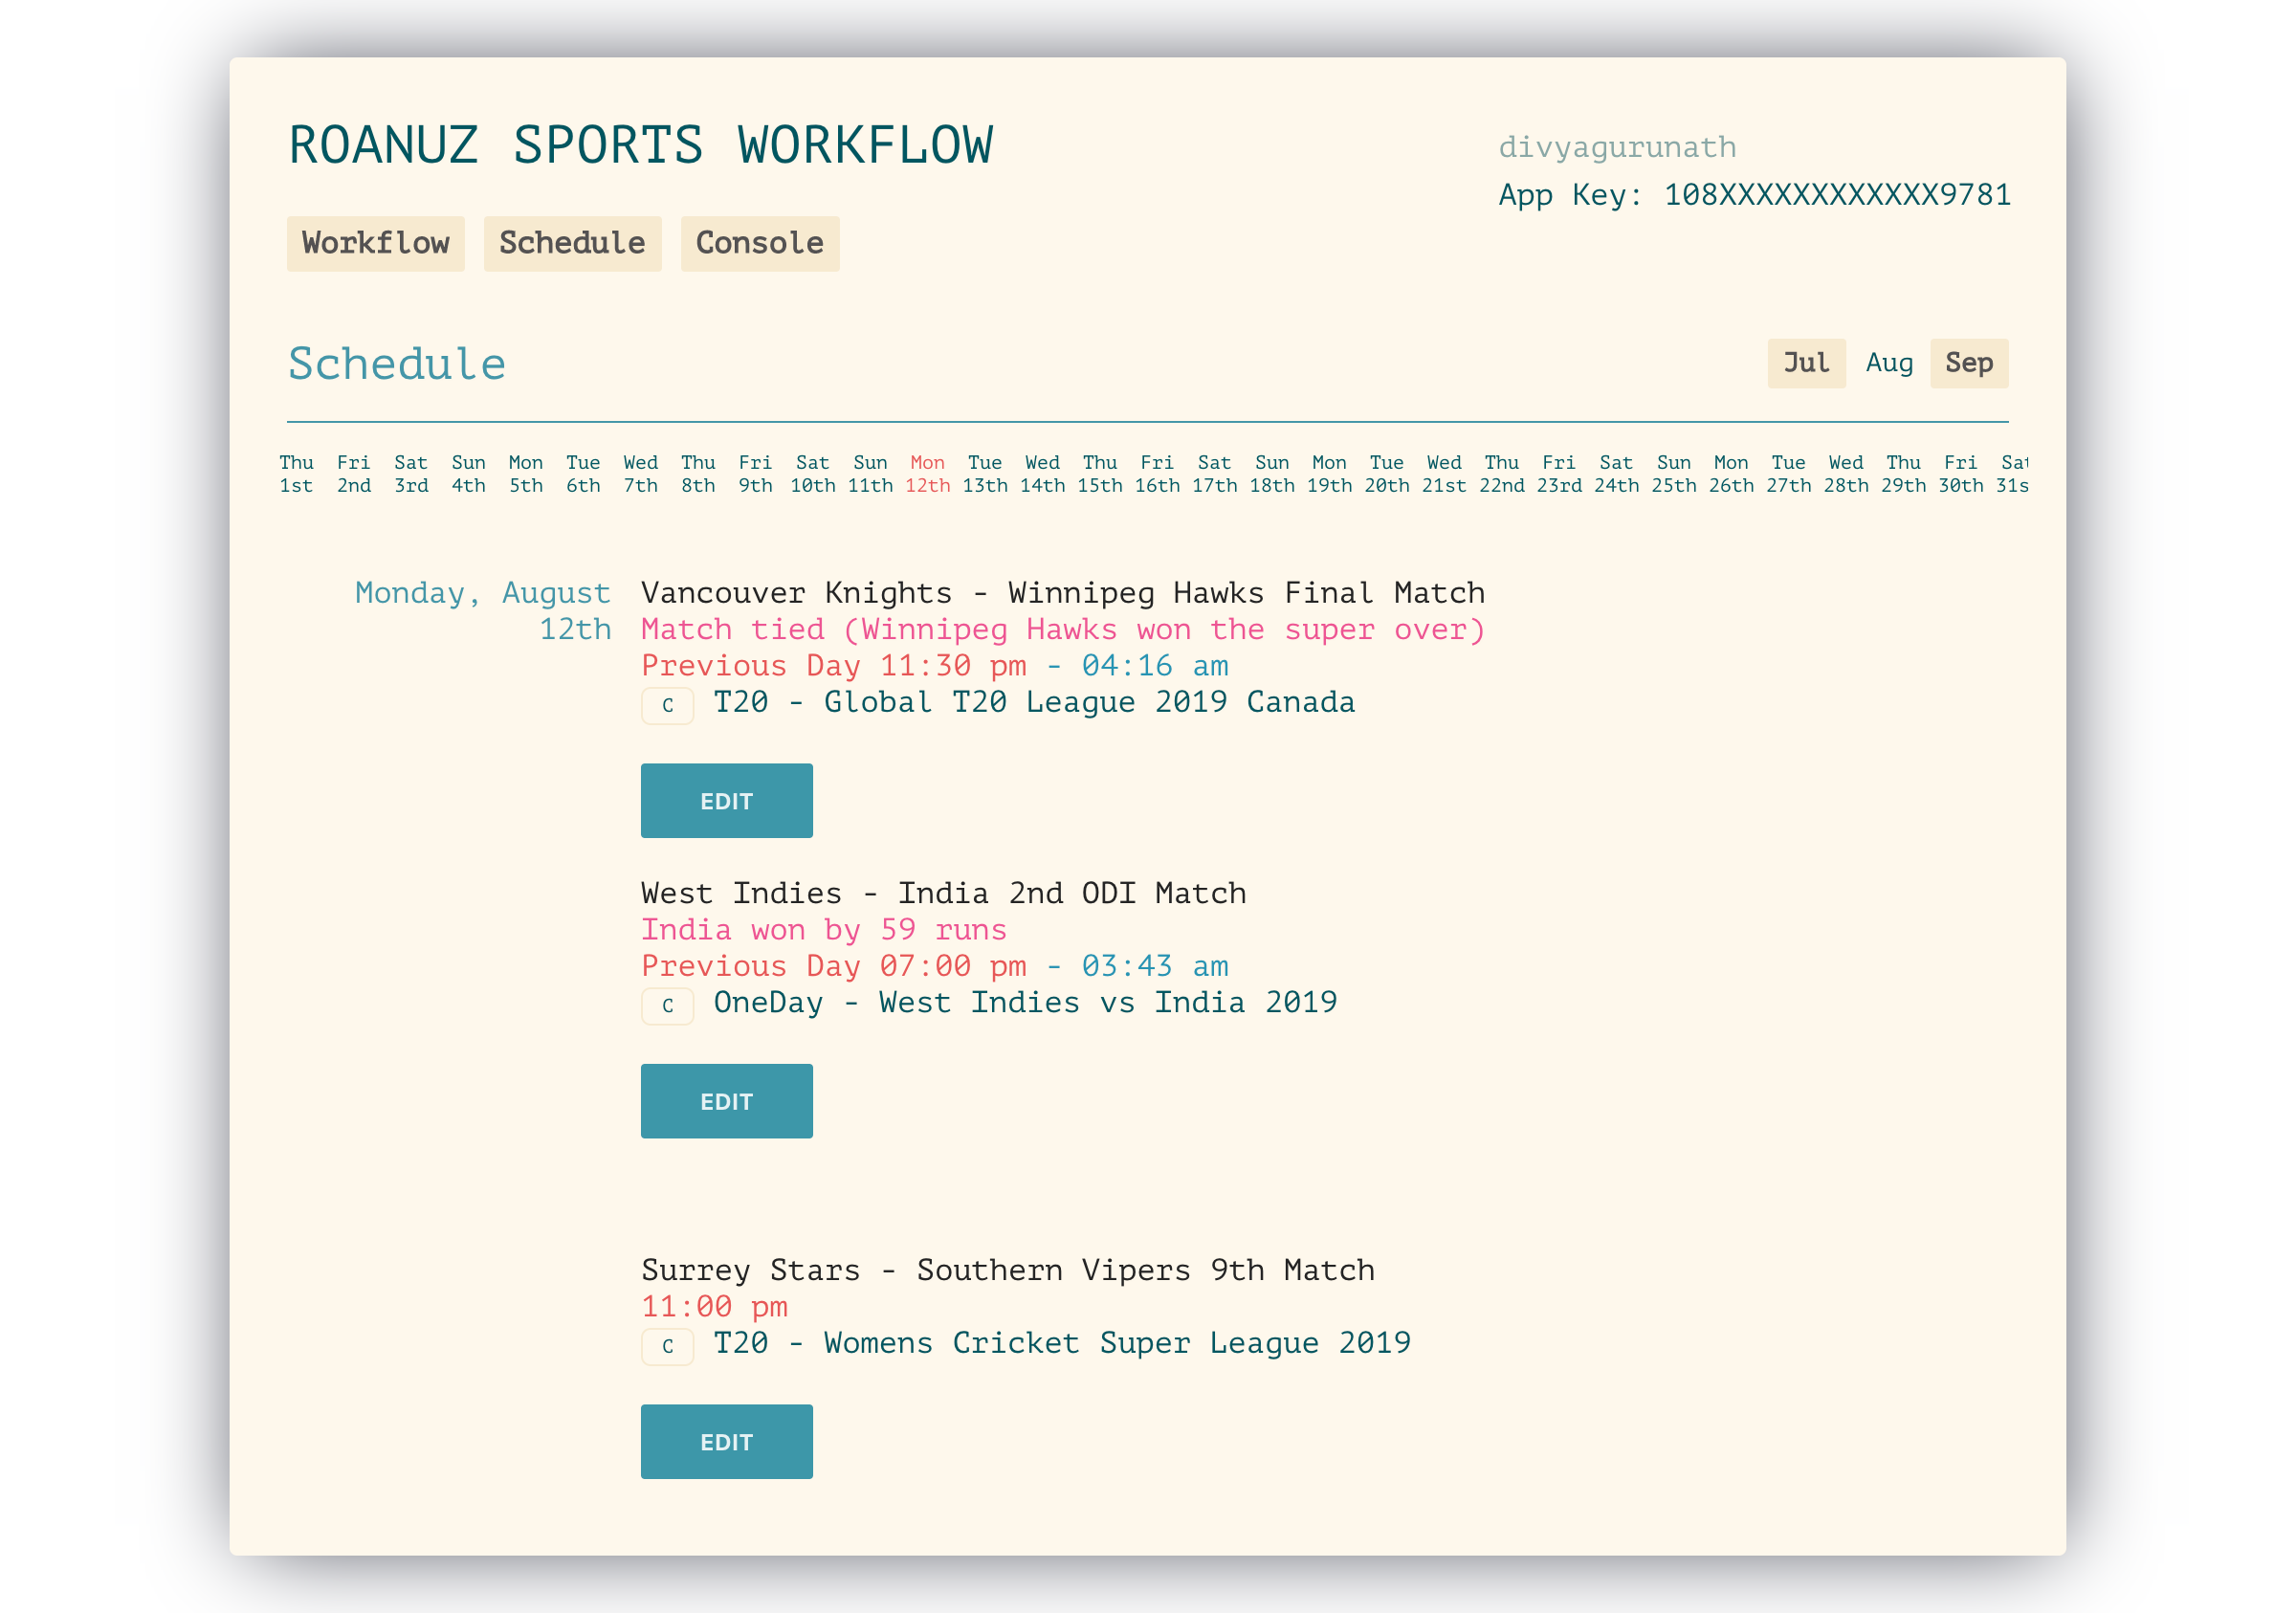The height and width of the screenshot is (1613, 2296).
Task: Click the Monday, August 12th date label
Action: point(483,611)
